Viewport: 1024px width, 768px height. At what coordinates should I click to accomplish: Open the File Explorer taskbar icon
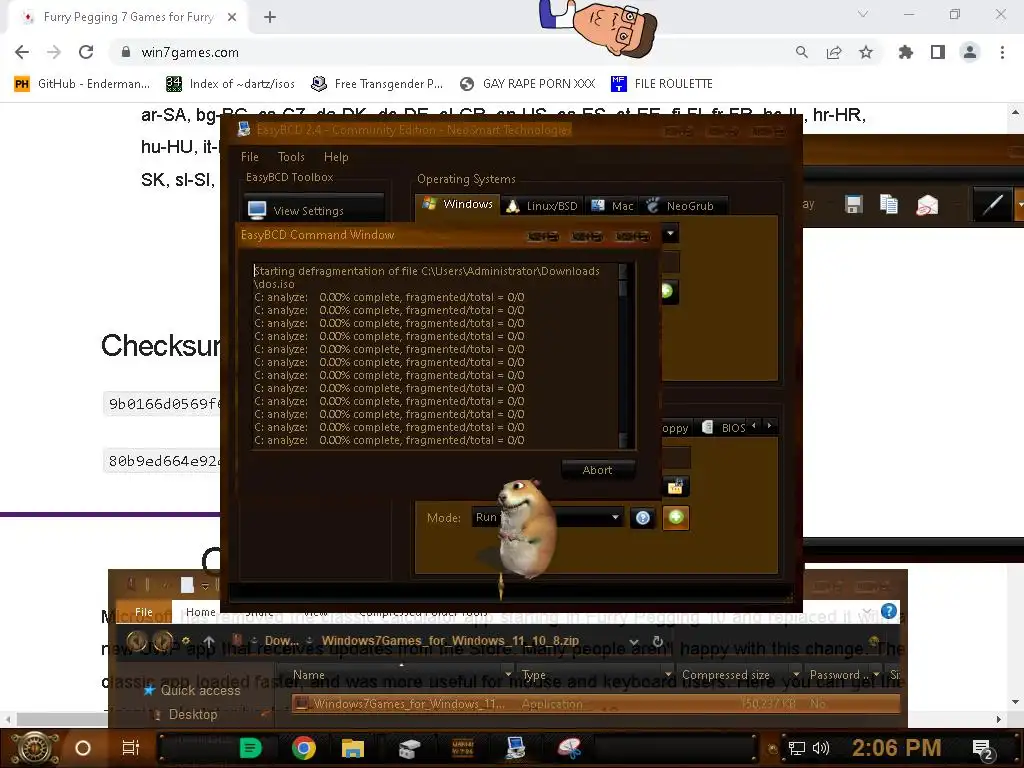[x=353, y=748]
